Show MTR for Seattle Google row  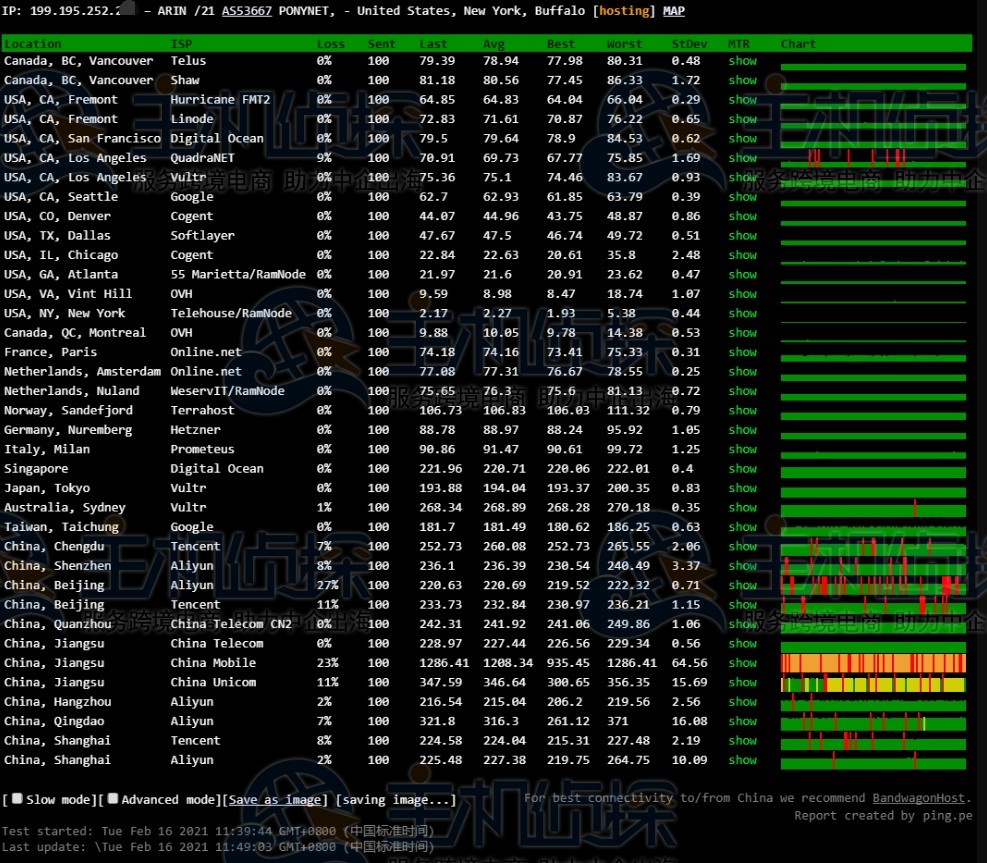[742, 197]
